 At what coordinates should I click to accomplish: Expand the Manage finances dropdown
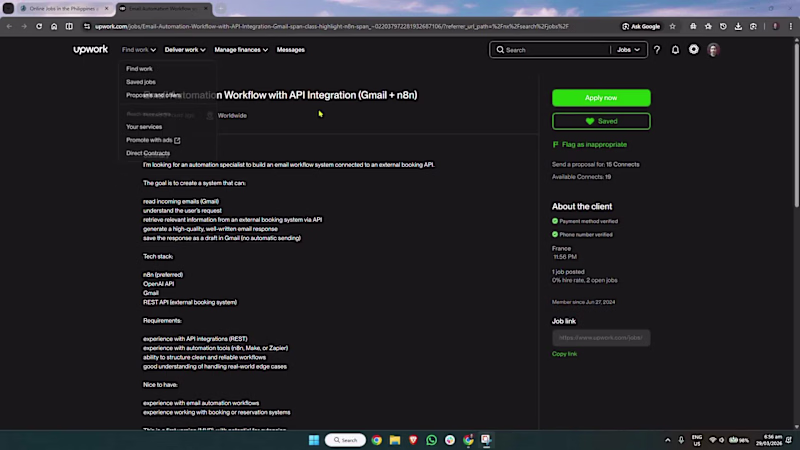pyautogui.click(x=241, y=49)
